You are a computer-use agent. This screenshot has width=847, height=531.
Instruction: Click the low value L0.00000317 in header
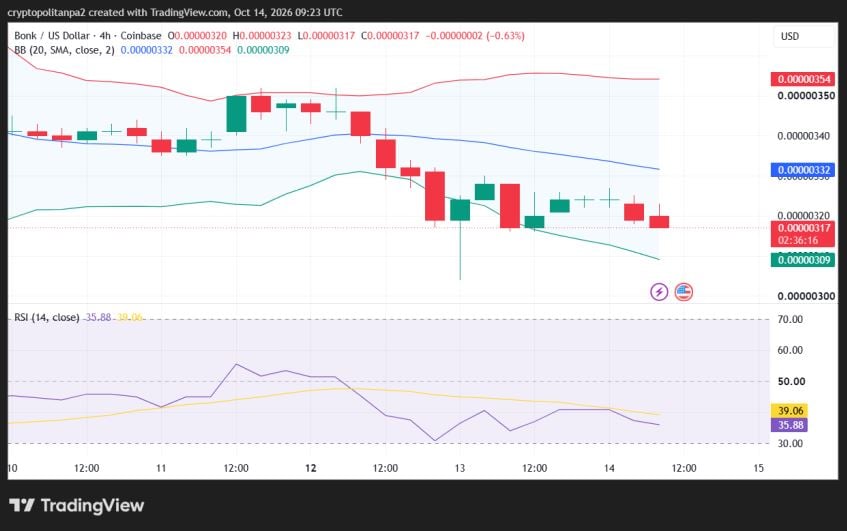(x=326, y=36)
